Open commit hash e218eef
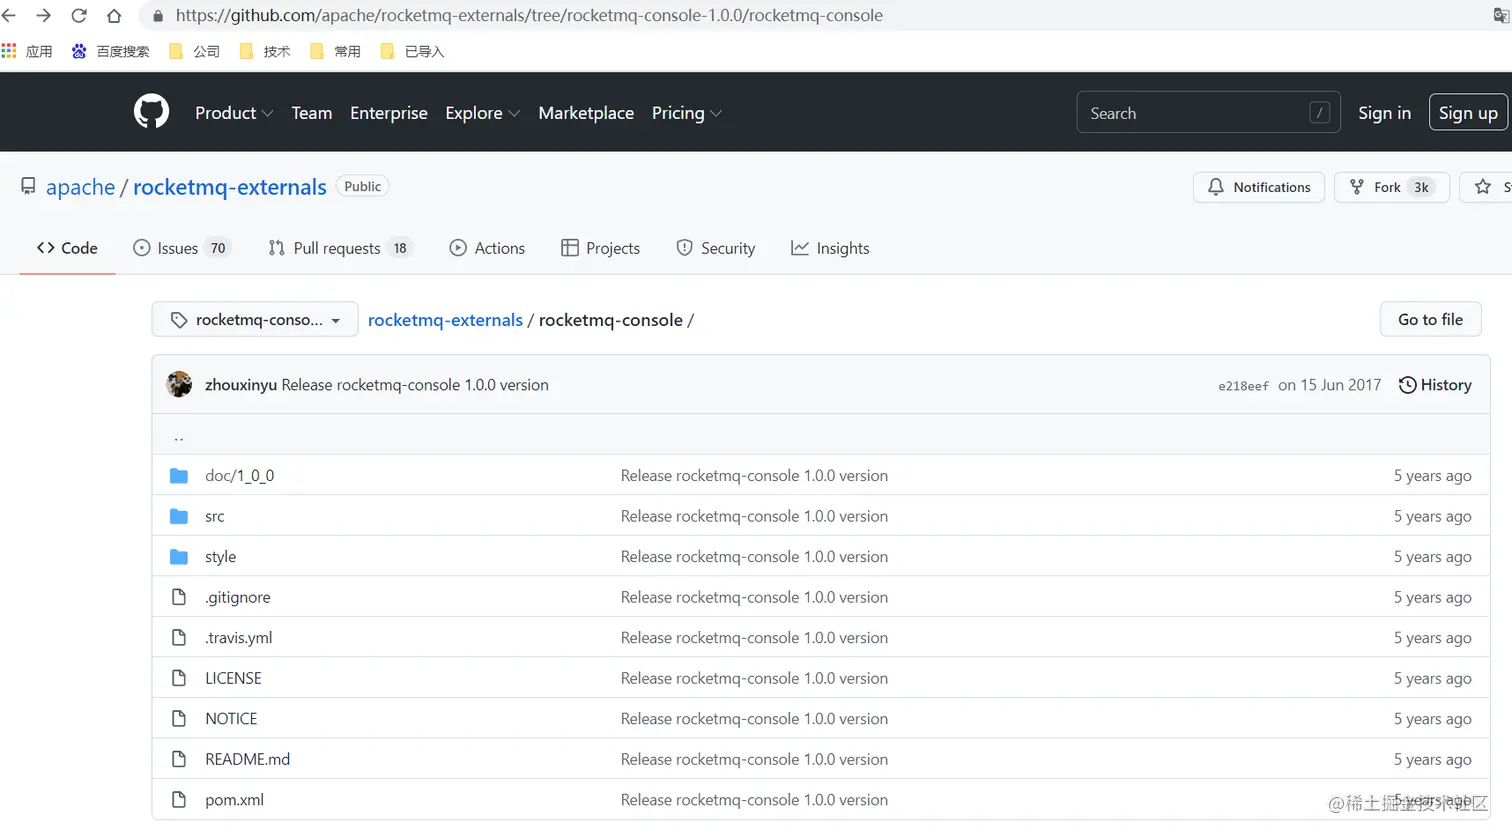The width and height of the screenshot is (1512, 837). pyautogui.click(x=1243, y=386)
